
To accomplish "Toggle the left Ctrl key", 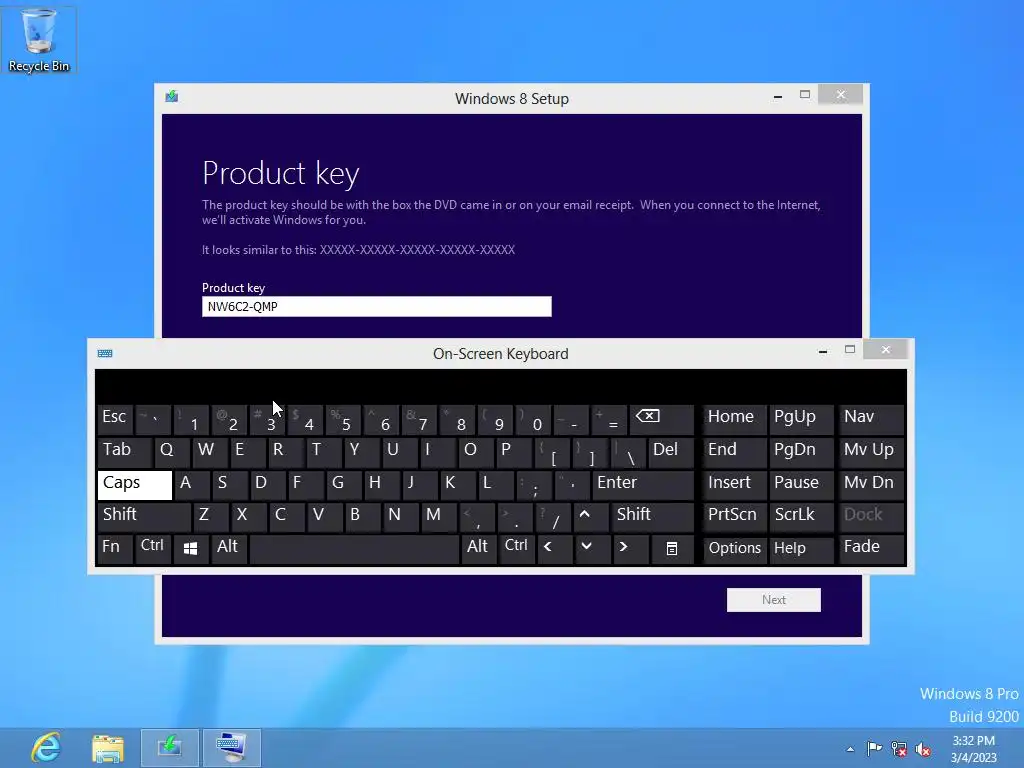I will point(153,549).
